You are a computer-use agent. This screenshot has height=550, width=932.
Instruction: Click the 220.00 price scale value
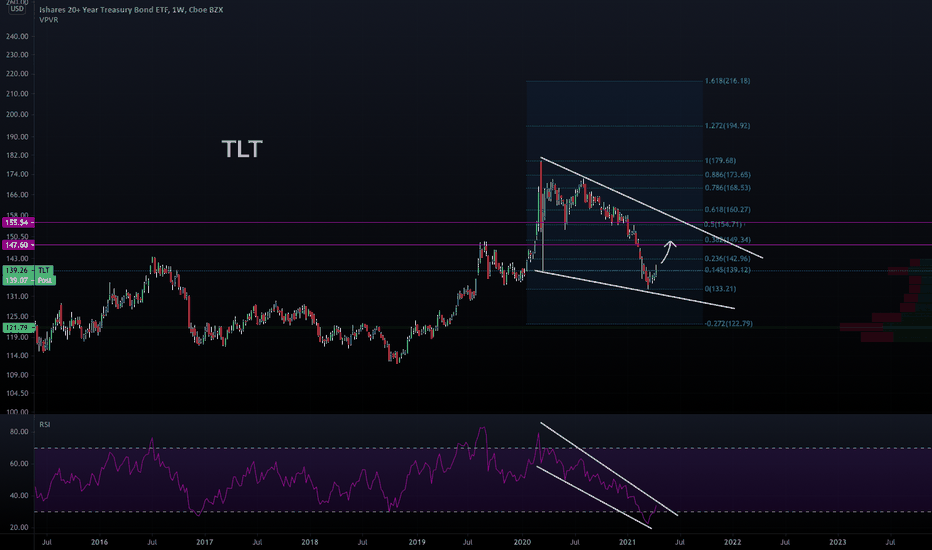(x=17, y=74)
